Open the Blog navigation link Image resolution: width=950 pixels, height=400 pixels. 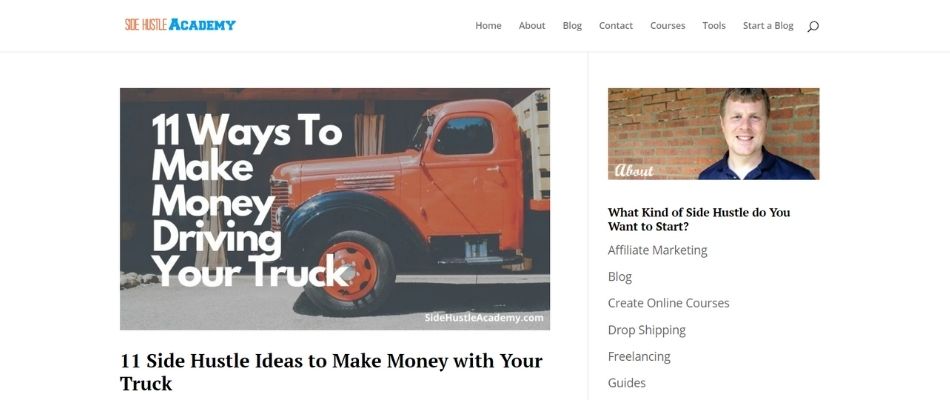pos(572,25)
